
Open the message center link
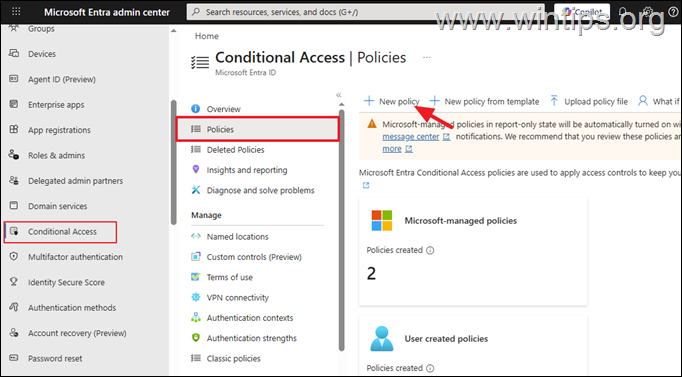point(411,137)
